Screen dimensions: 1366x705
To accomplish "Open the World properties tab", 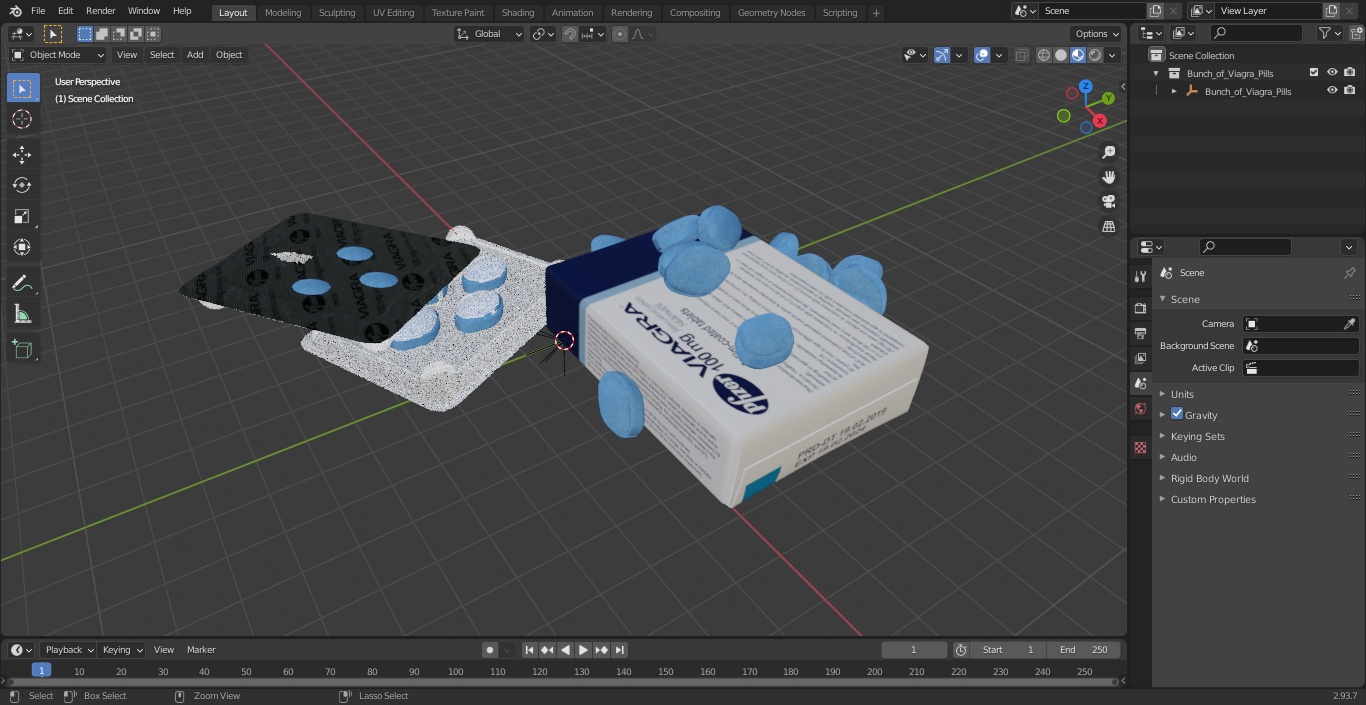I will tap(1140, 409).
